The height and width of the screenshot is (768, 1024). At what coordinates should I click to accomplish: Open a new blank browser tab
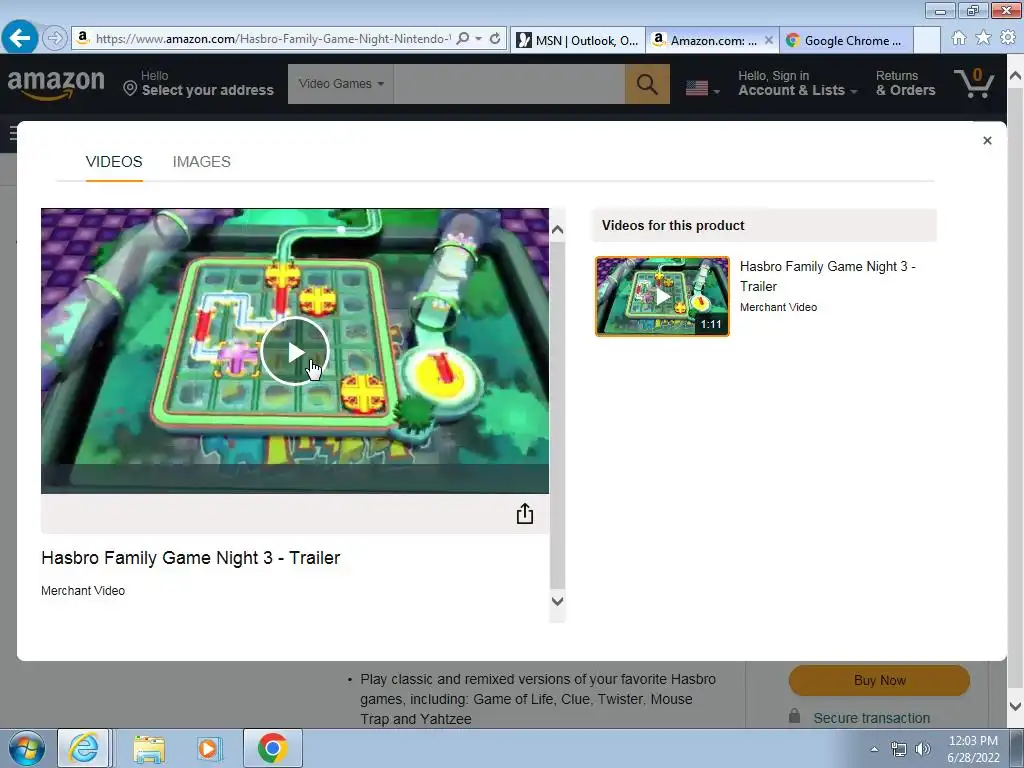tap(926, 40)
